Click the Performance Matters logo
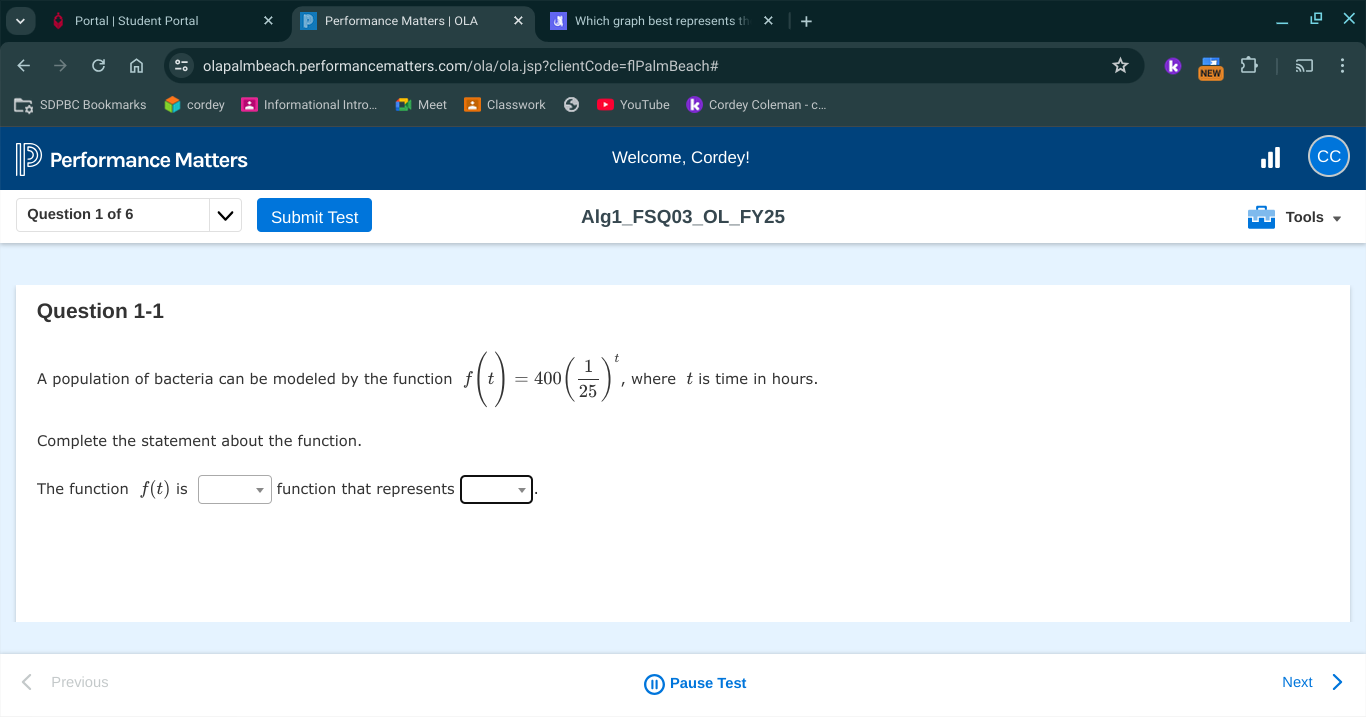The height and width of the screenshot is (717, 1366). (x=132, y=159)
